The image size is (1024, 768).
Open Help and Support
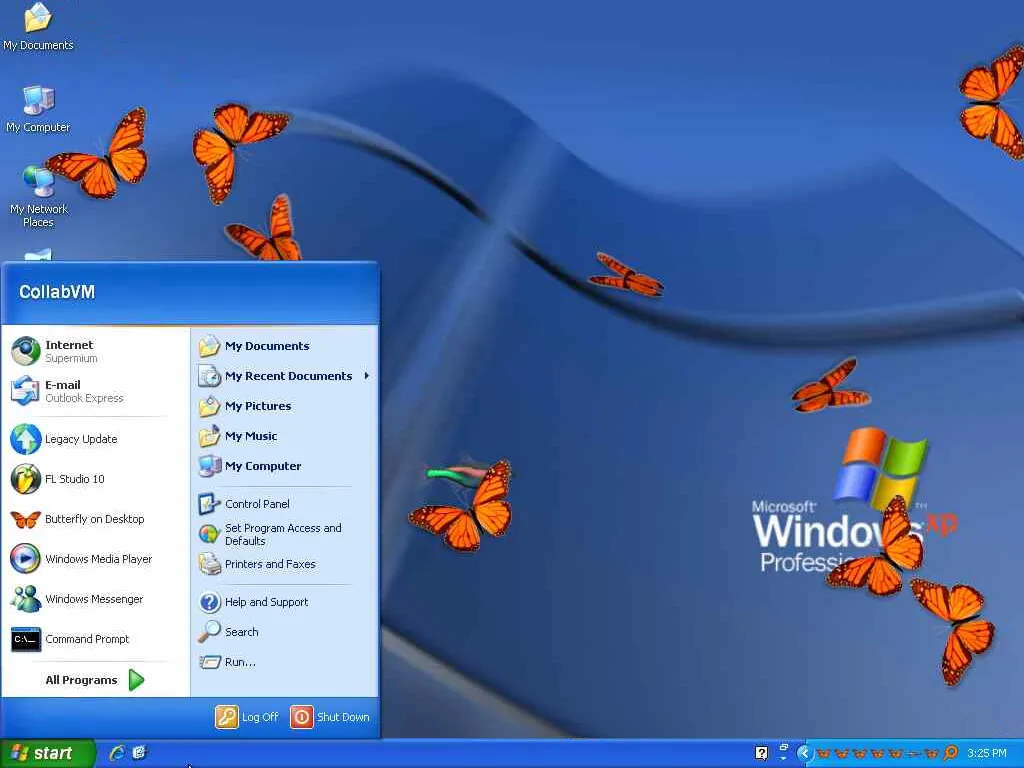285,602
